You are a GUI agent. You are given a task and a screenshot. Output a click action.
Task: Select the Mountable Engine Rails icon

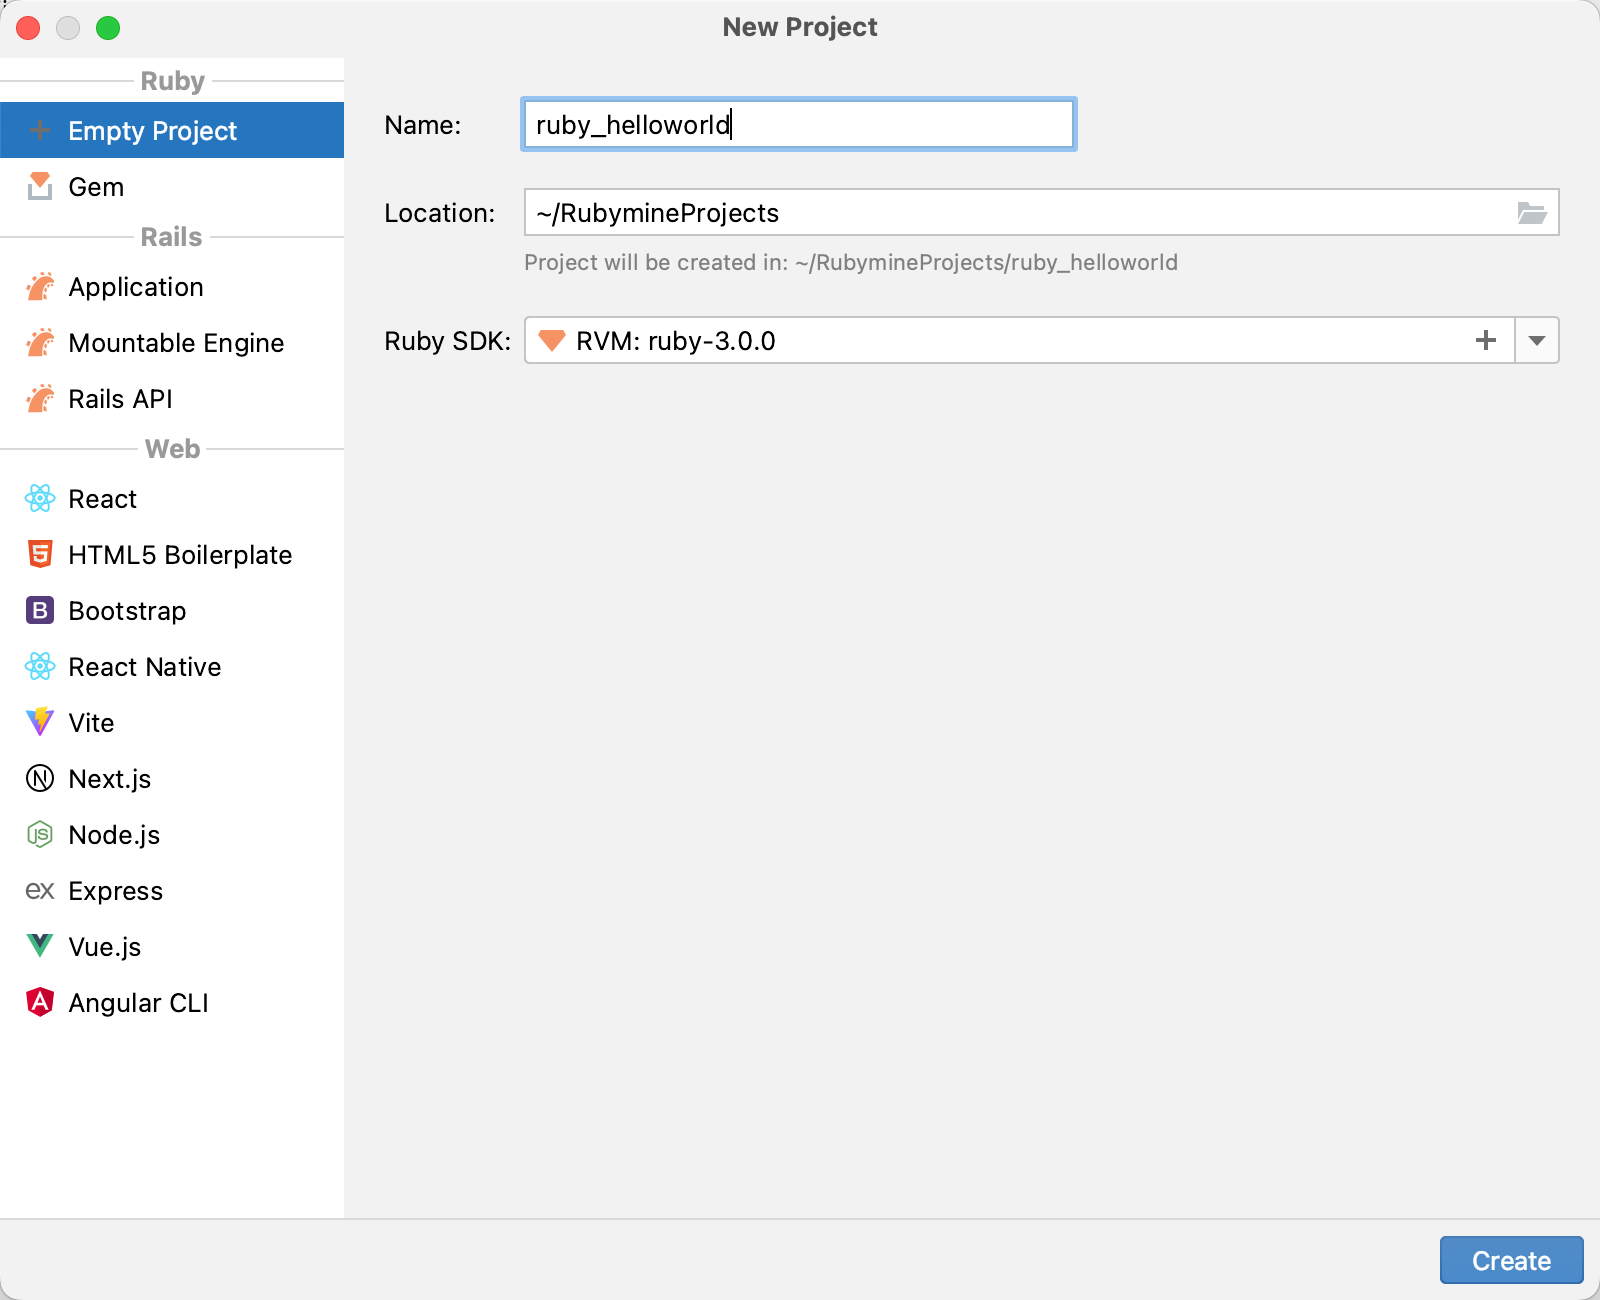[x=40, y=342]
